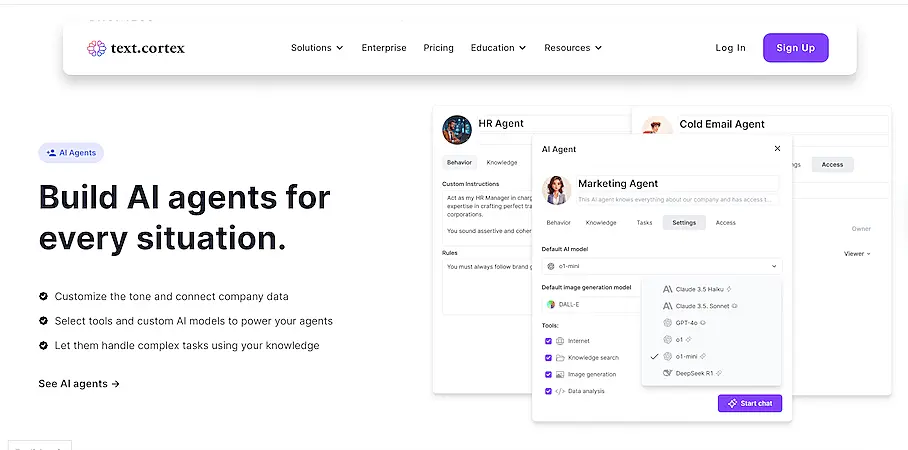The height and width of the screenshot is (450, 908).
Task: Edit the HR Agent name field
Action: pyautogui.click(x=552, y=123)
